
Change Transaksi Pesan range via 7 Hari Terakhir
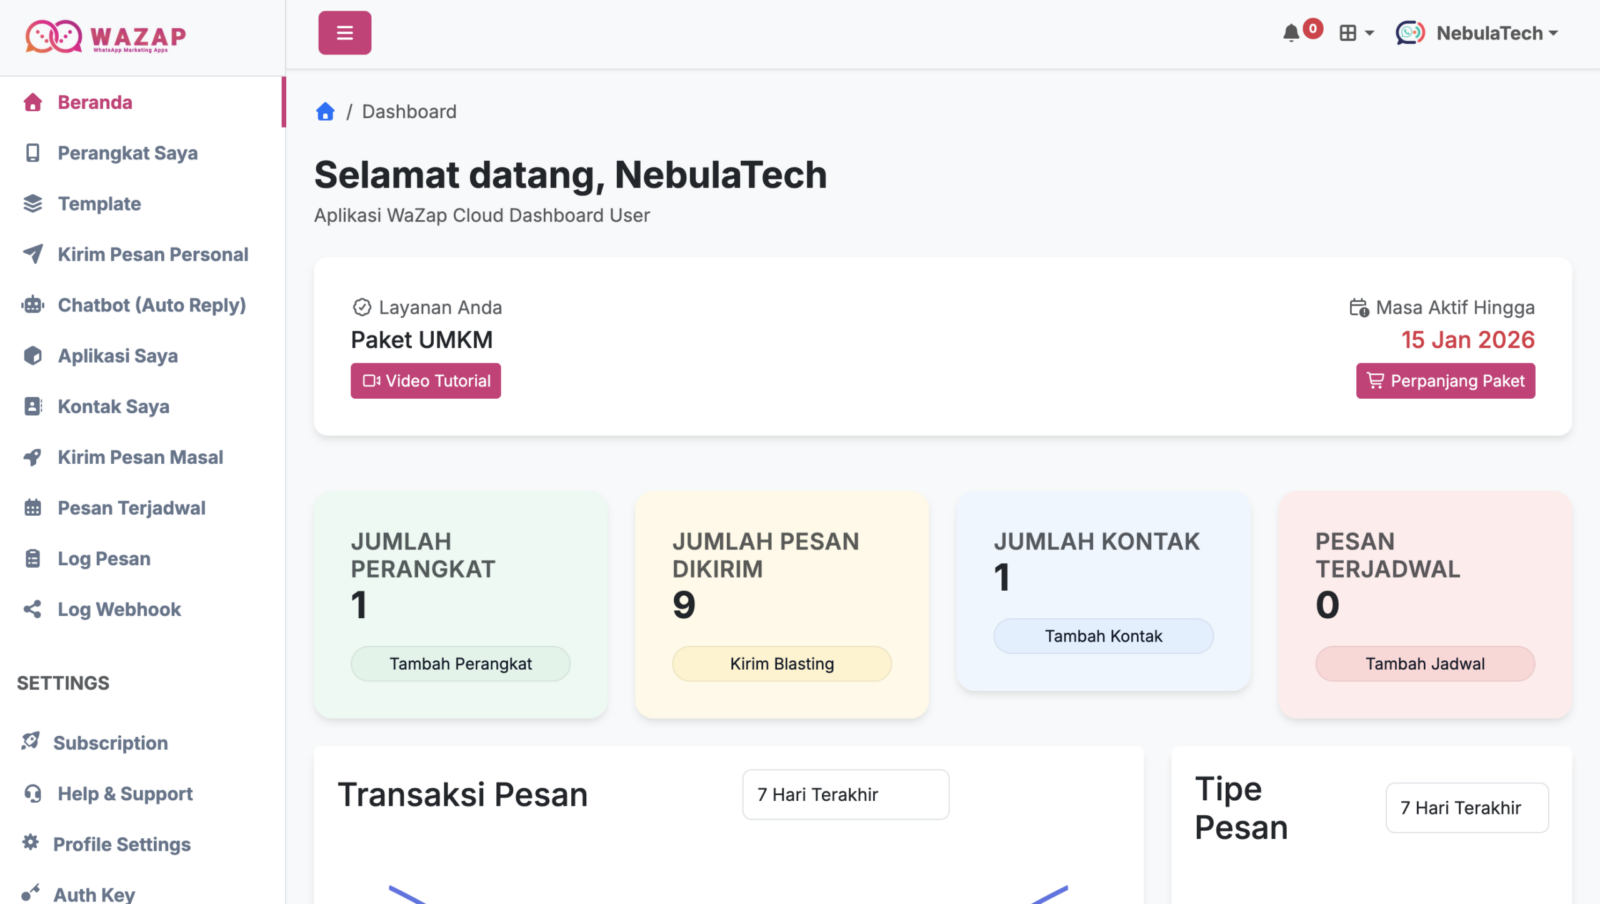tap(845, 794)
